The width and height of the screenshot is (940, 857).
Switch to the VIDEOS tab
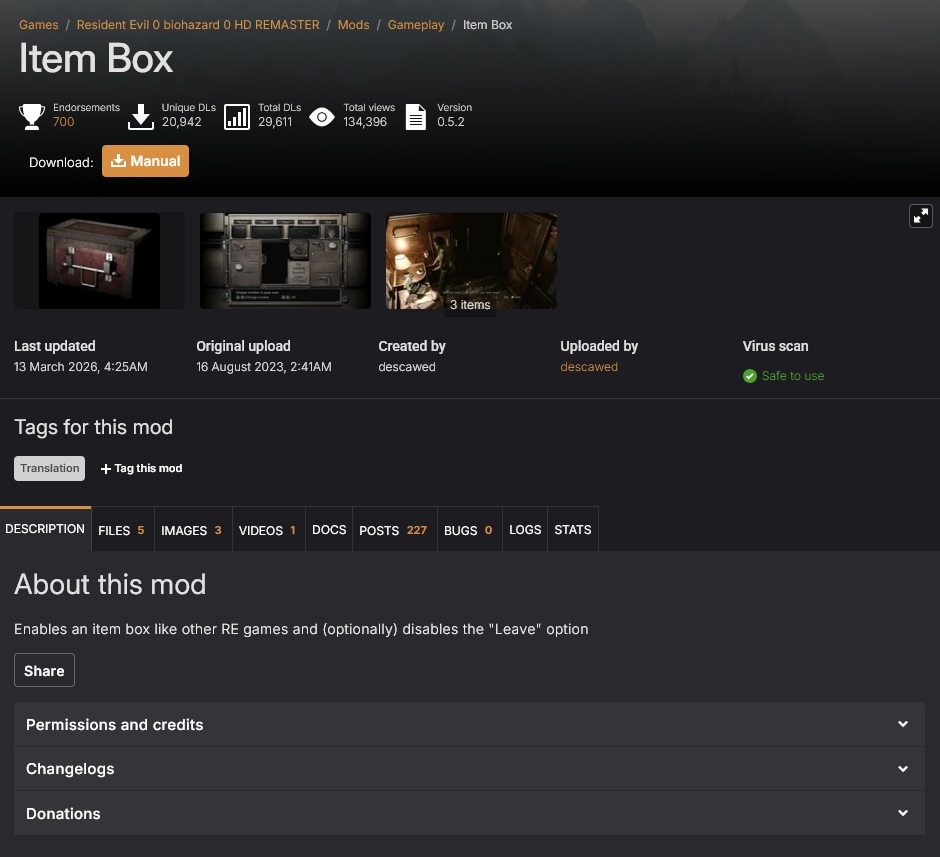269,530
